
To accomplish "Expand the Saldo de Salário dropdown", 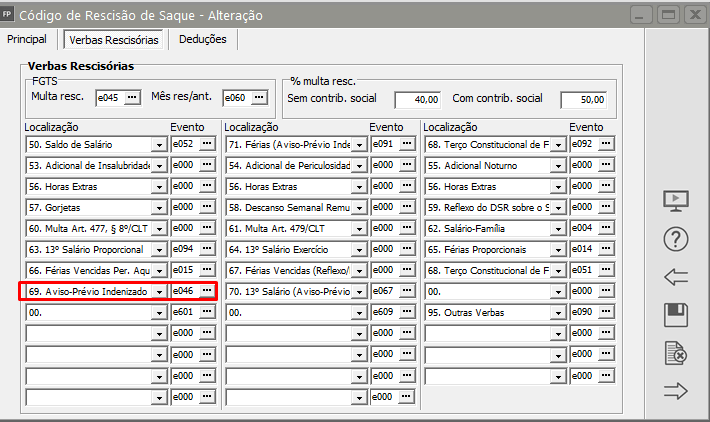I will click(x=159, y=144).
